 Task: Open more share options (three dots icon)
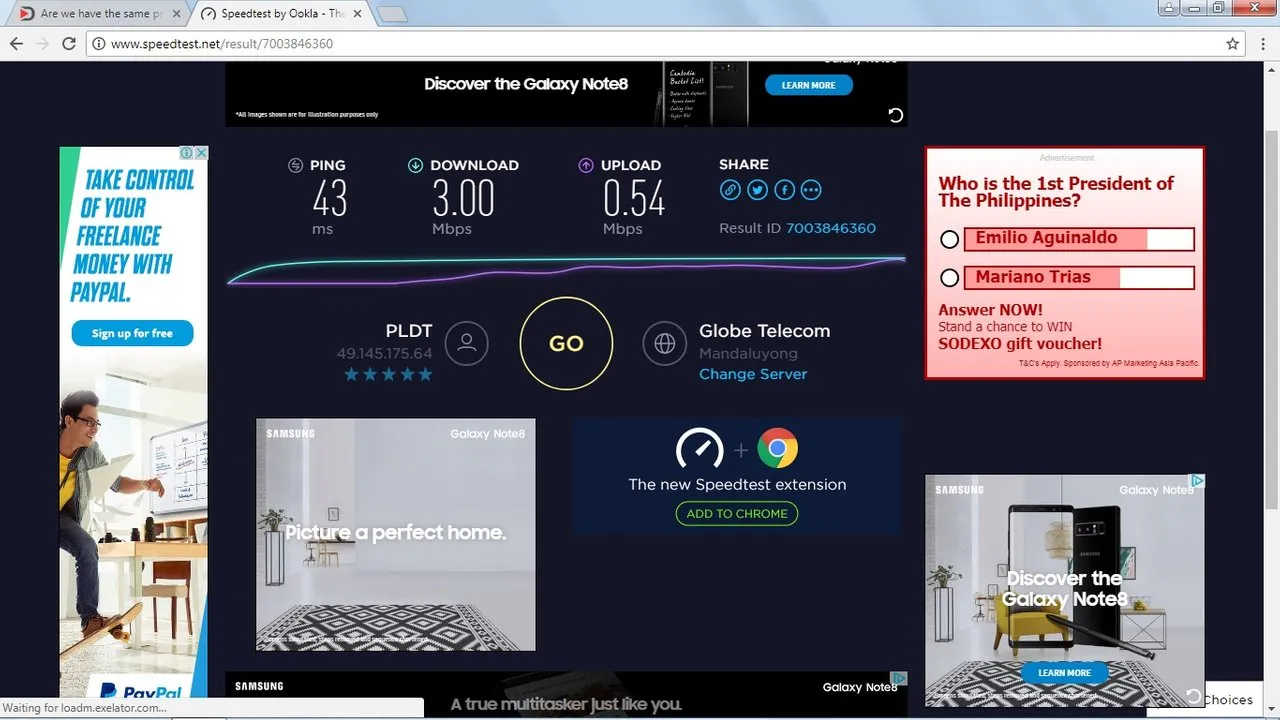(x=811, y=190)
